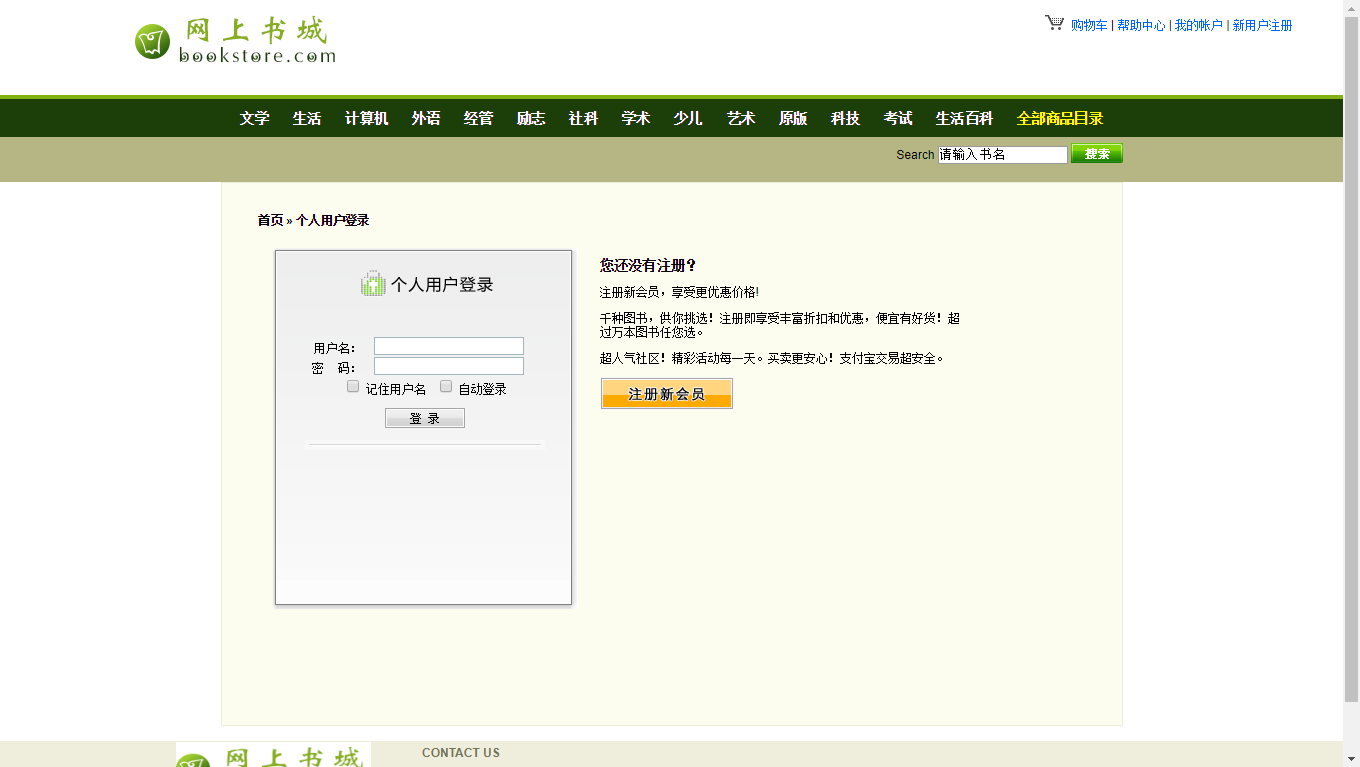Click the CONTACT US footer text
Screen dimensions: 1360x767
click(x=461, y=753)
